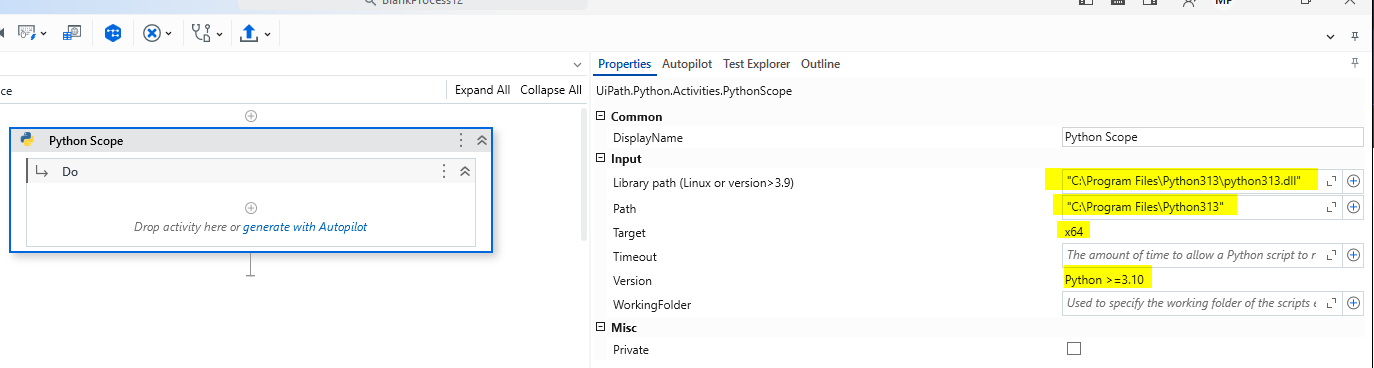This screenshot has width=1374, height=368.
Task: Open expression editor for Library path
Action: pyautogui.click(x=1331, y=181)
